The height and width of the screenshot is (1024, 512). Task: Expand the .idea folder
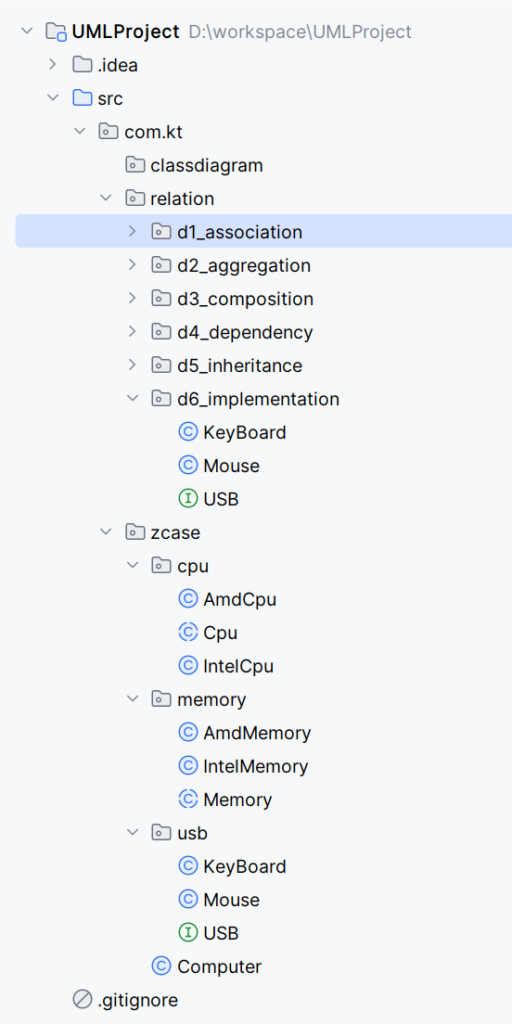click(54, 65)
